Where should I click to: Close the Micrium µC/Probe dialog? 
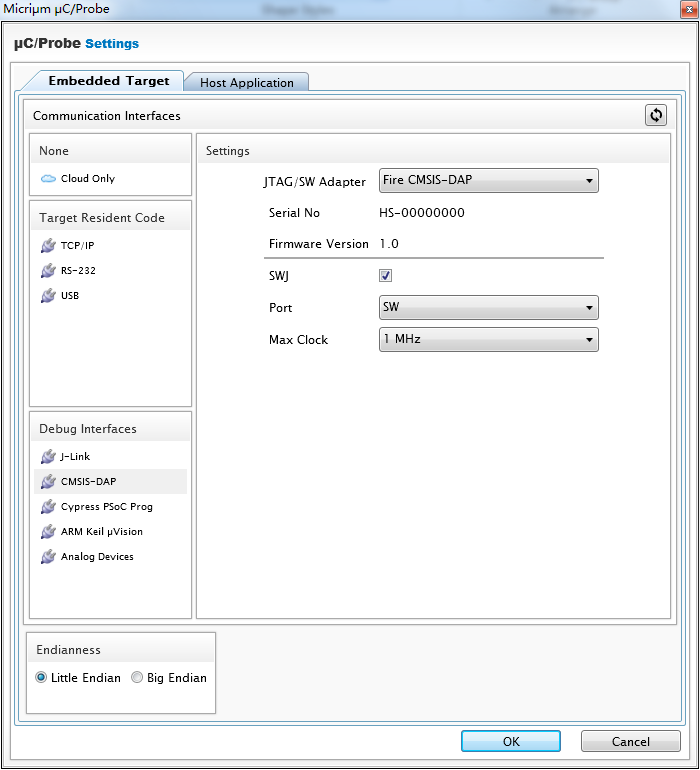[689, 9]
